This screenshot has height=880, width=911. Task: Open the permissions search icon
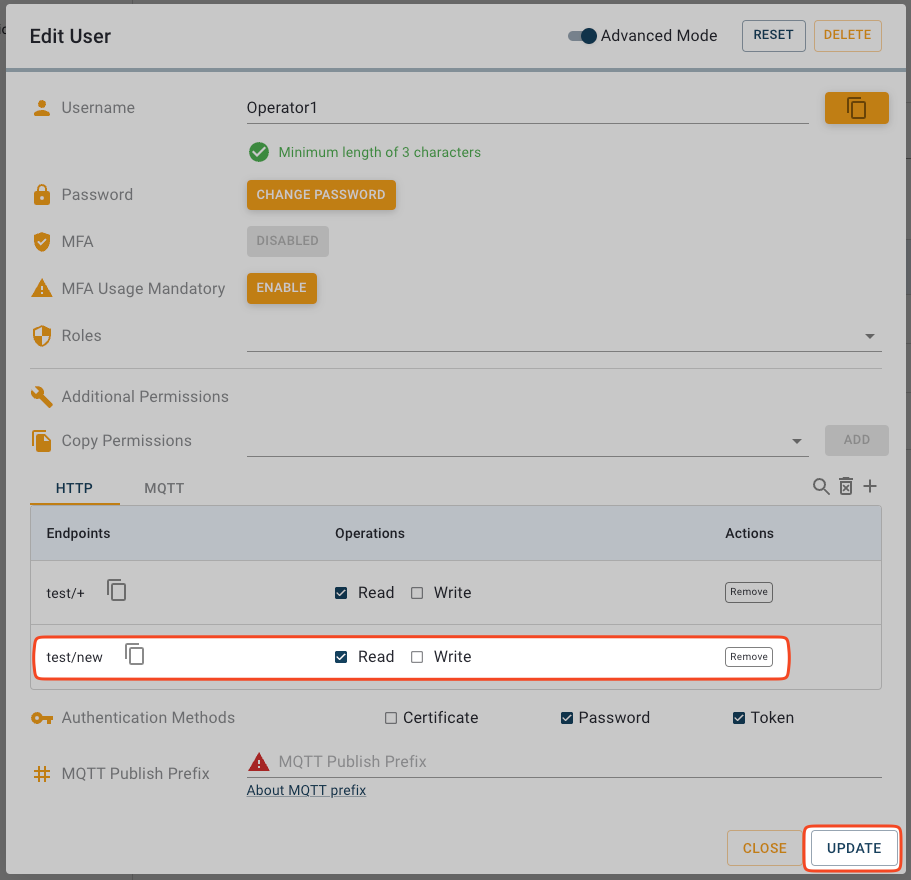(821, 487)
